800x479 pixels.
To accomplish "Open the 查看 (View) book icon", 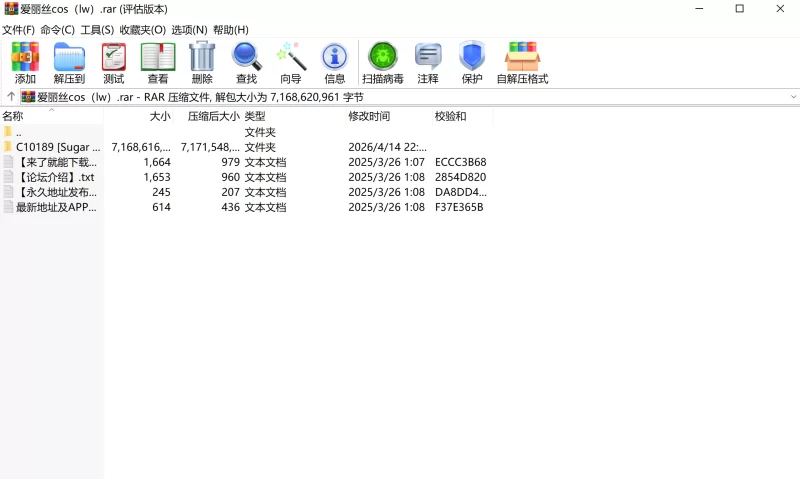I will click(x=158, y=56).
